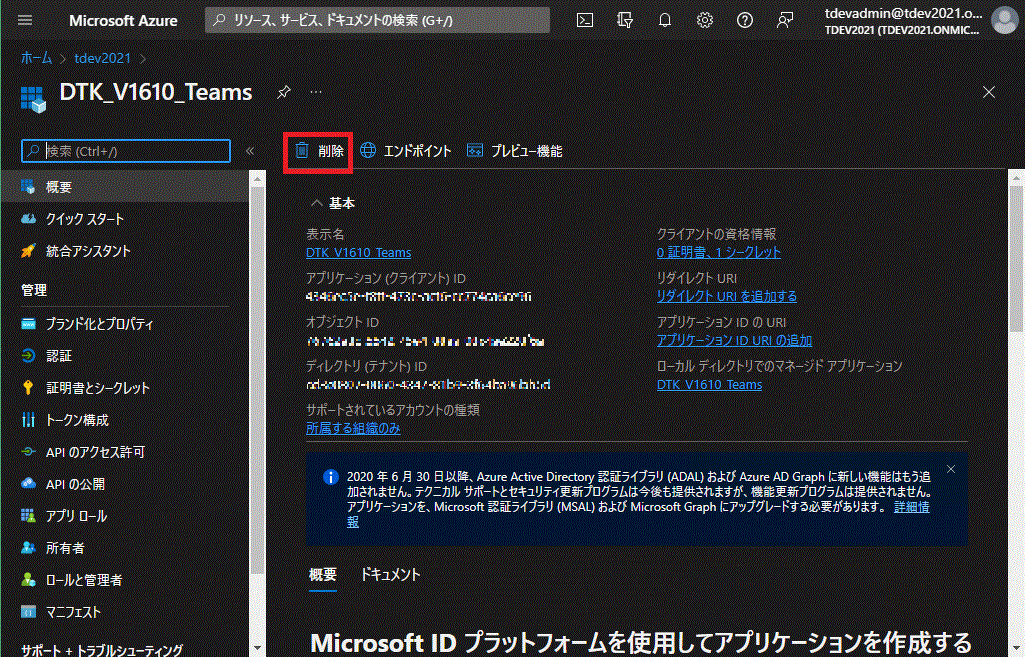
Task: Click the application (client) ID value
Action: pos(419,297)
